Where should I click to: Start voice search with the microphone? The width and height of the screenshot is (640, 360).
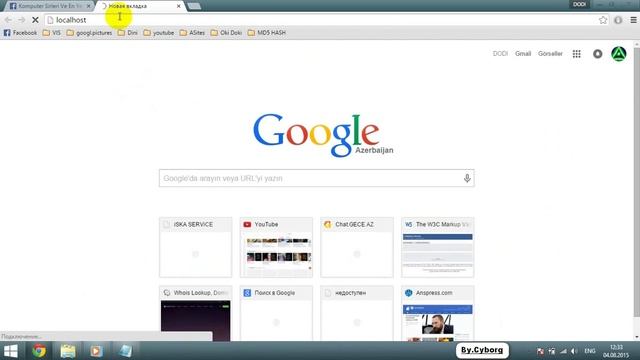467,178
